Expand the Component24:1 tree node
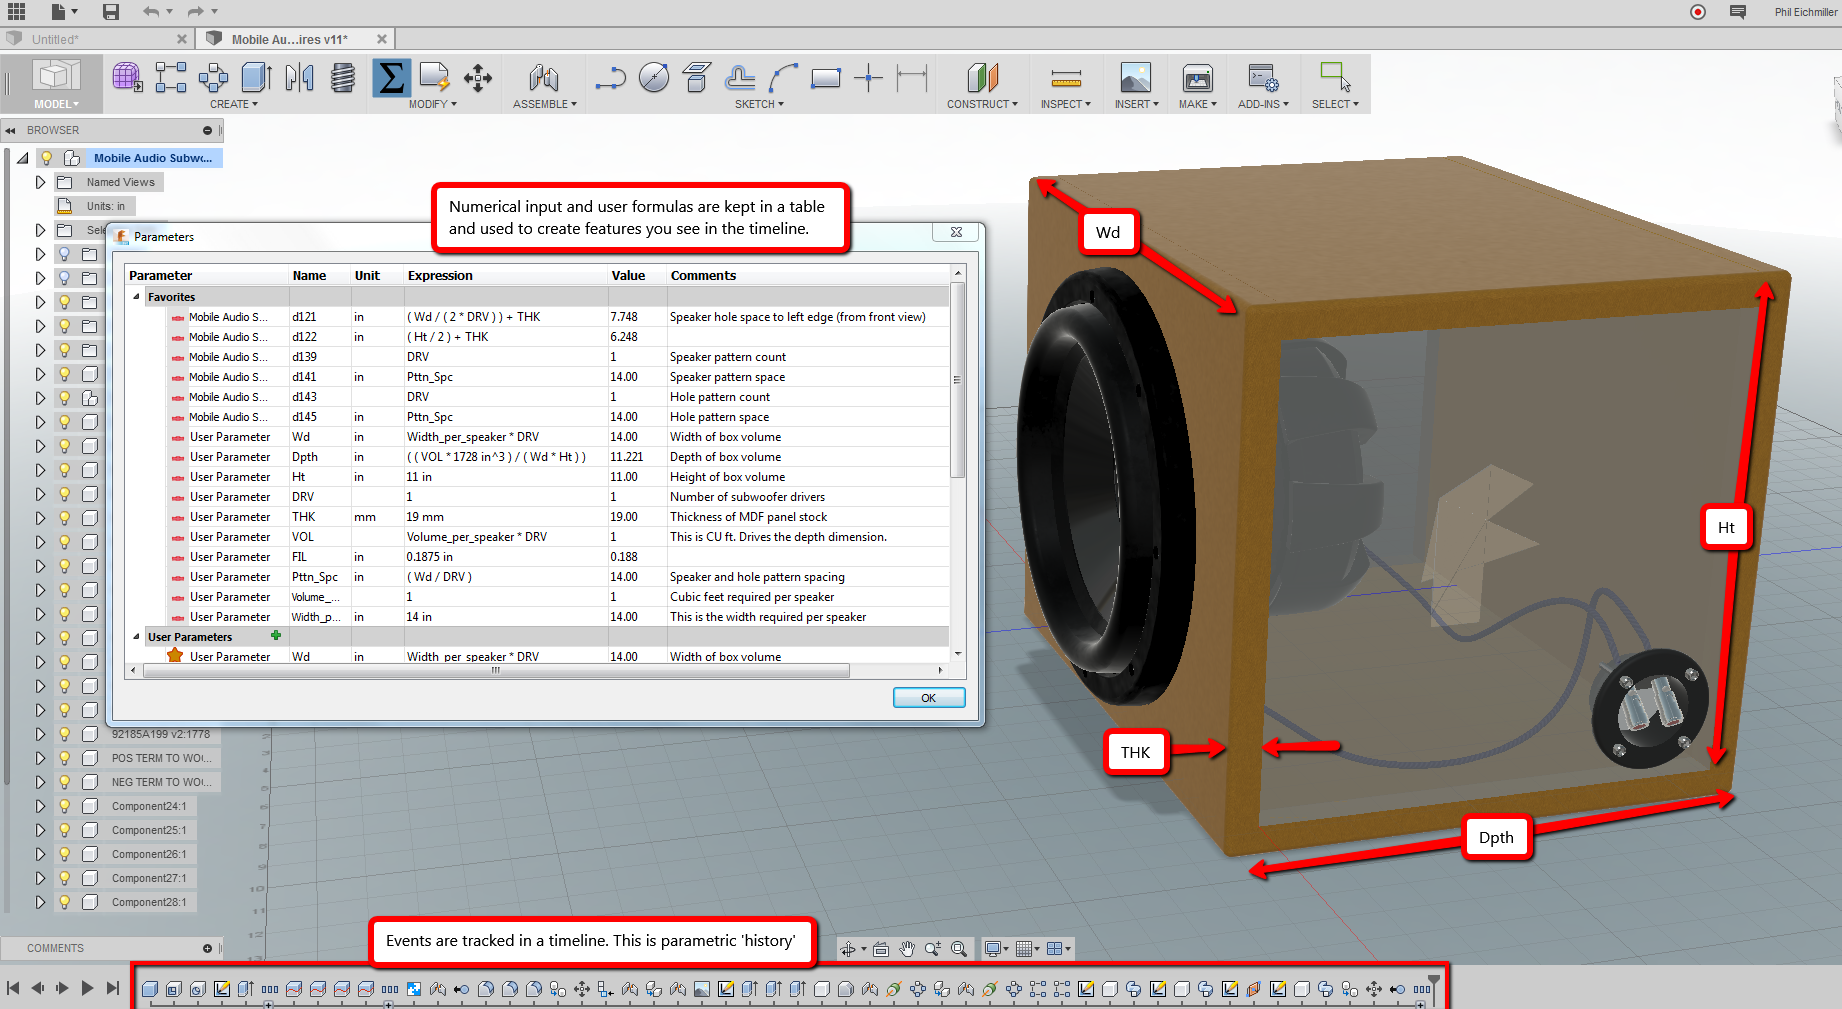Screen dimensions: 1842x1009 click(40, 806)
